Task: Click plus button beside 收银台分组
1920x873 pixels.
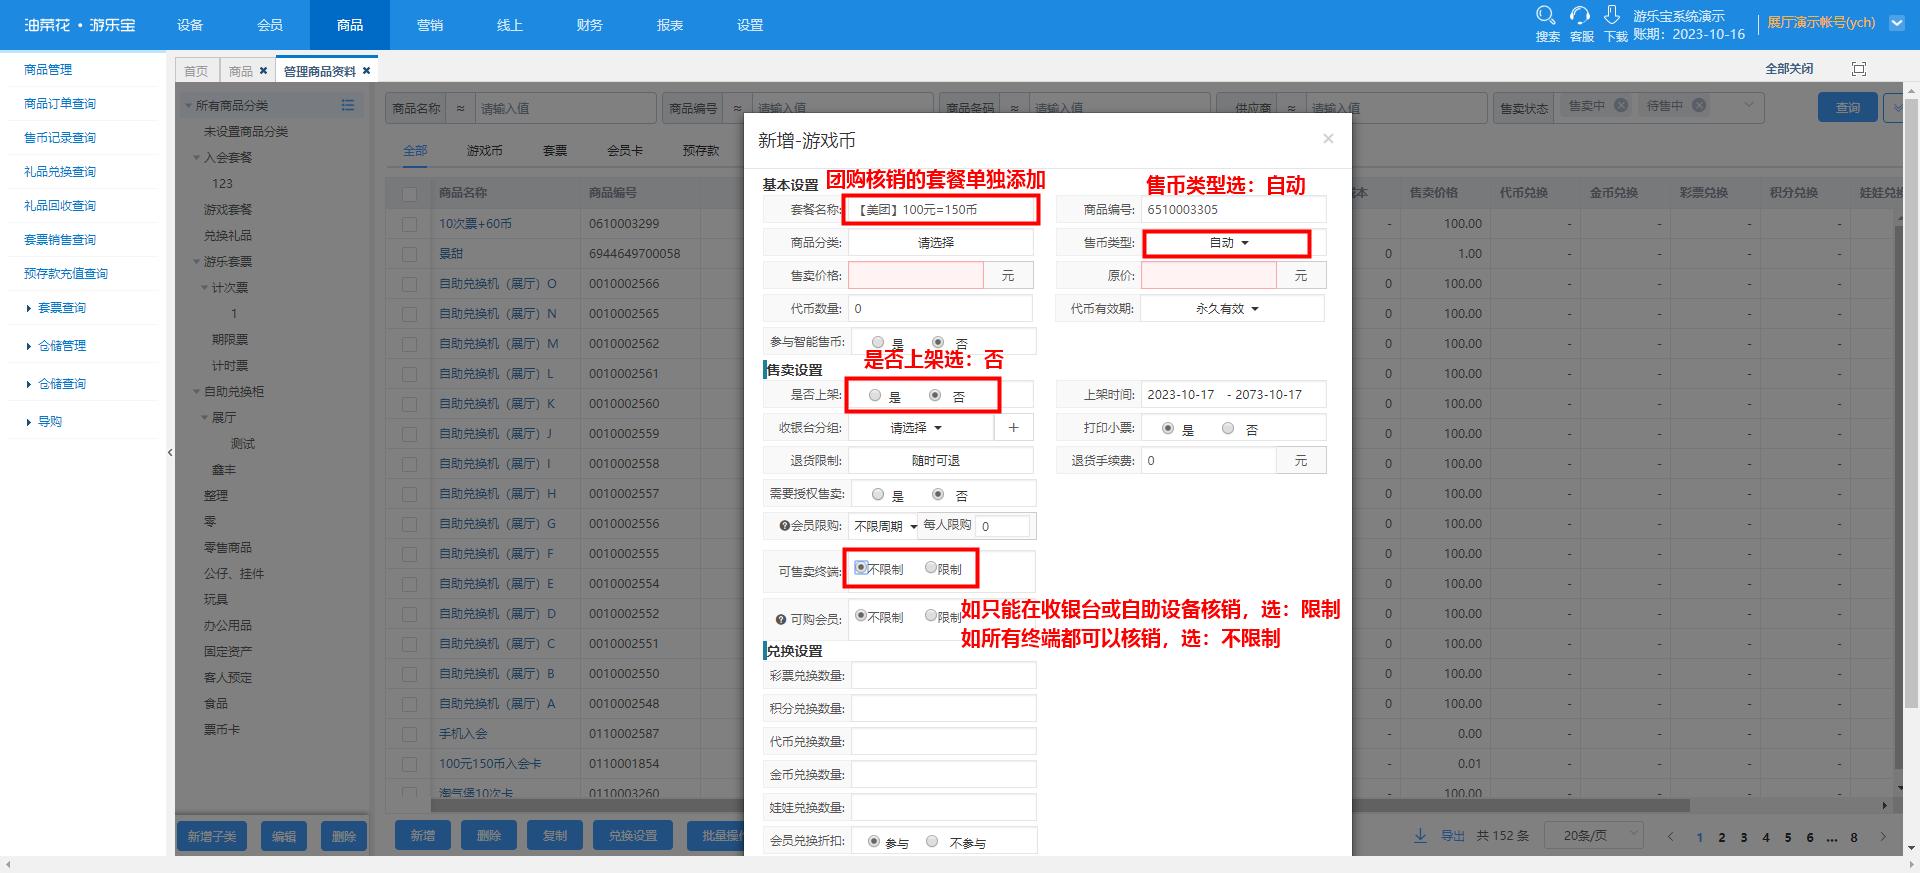Action: coord(1013,427)
